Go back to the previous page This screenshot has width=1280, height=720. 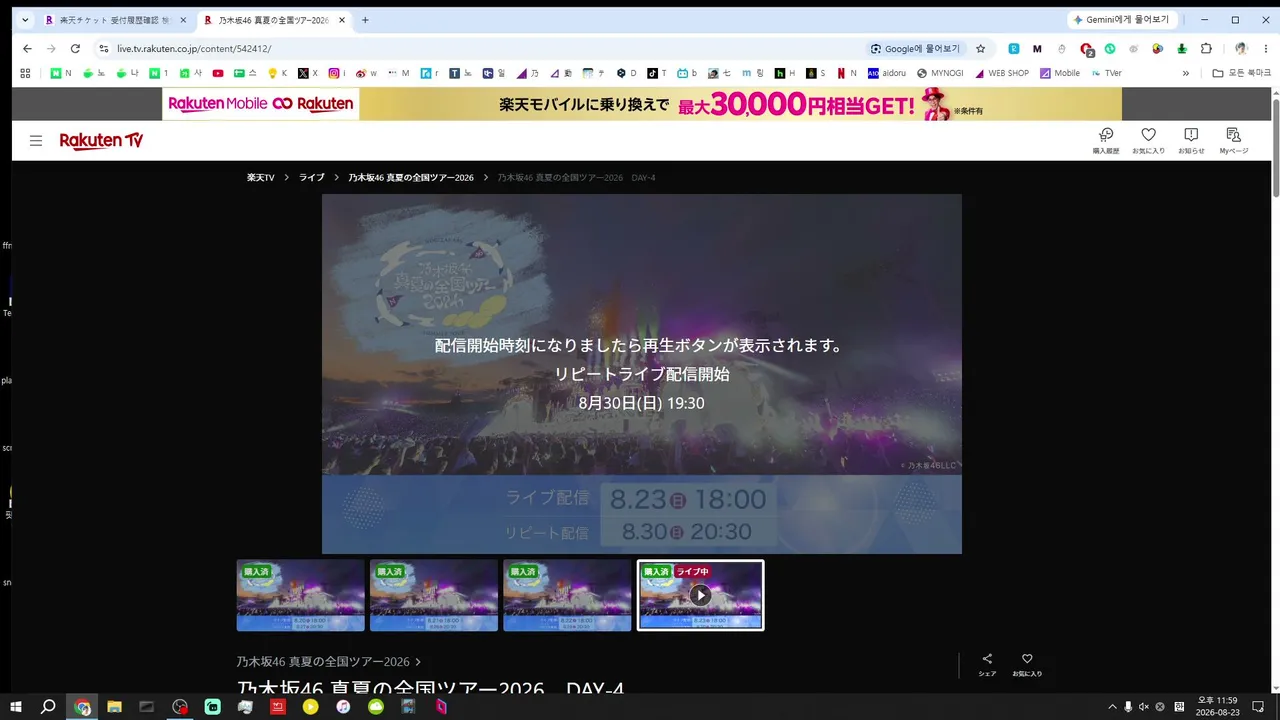[27, 48]
